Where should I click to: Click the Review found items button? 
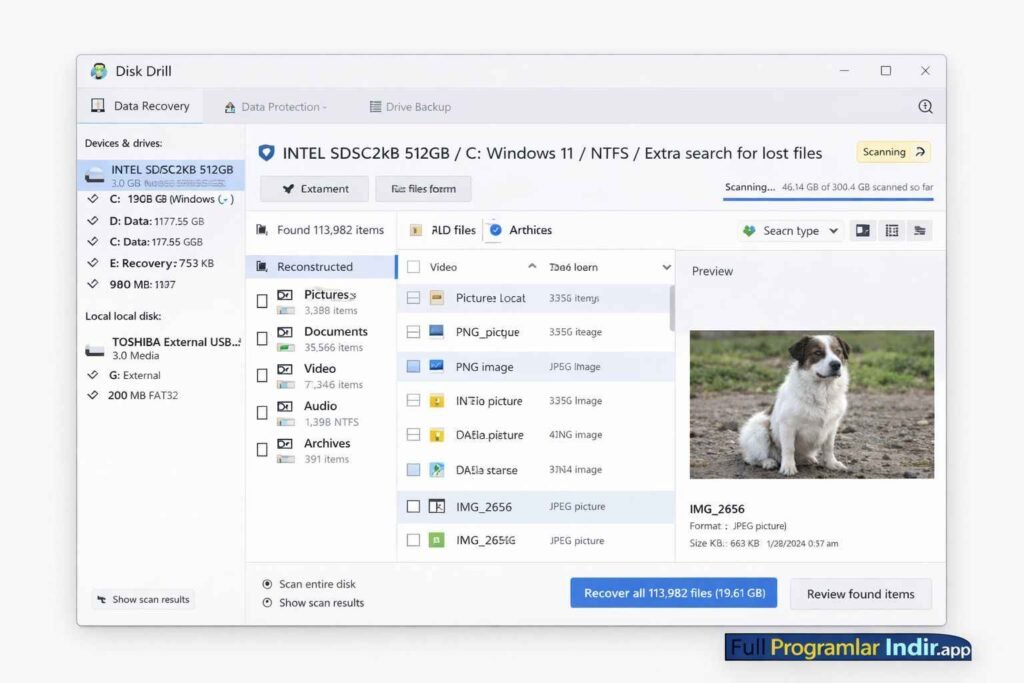click(x=860, y=594)
